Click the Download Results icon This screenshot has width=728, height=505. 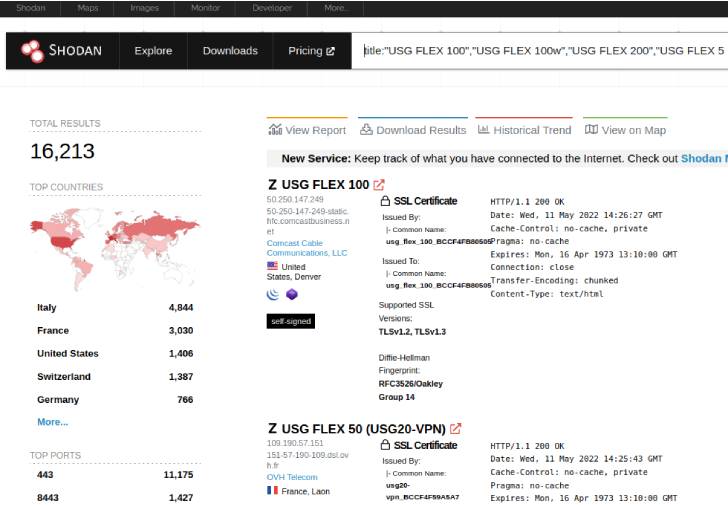(x=366, y=129)
